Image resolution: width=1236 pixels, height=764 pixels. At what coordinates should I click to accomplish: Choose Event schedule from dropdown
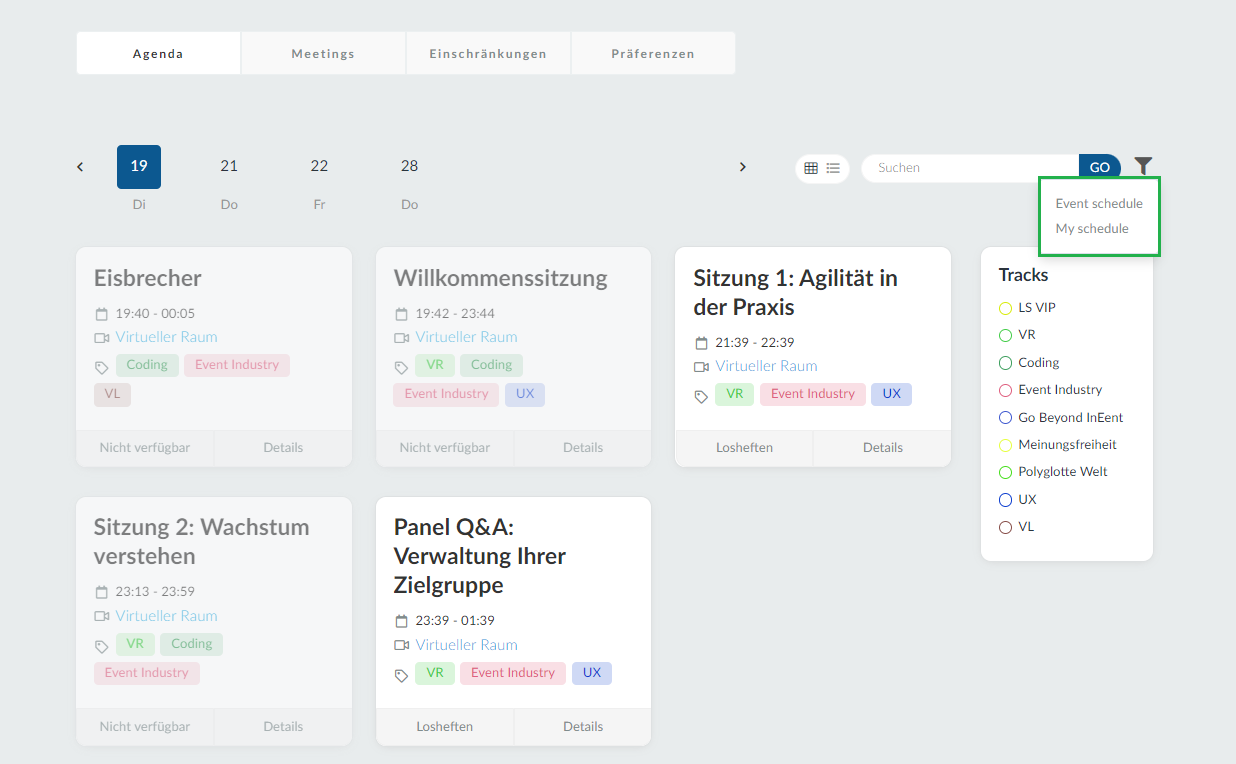coord(1098,203)
